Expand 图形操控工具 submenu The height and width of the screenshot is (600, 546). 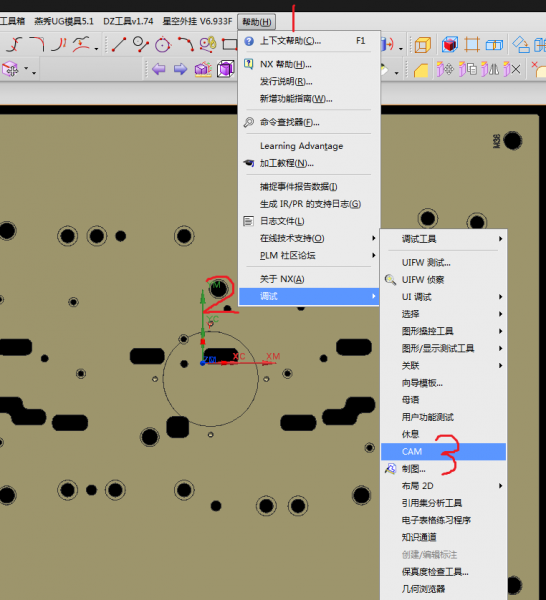click(444, 331)
